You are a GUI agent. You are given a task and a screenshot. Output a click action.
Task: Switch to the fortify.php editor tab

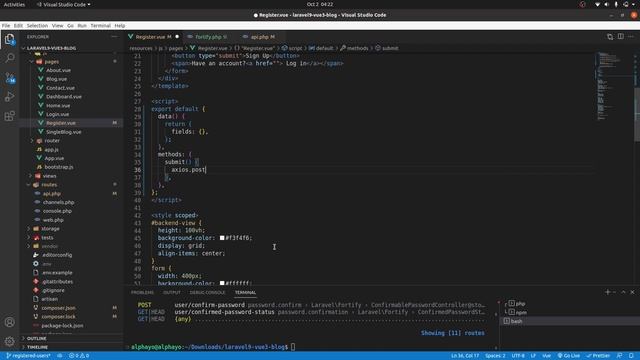coord(209,37)
